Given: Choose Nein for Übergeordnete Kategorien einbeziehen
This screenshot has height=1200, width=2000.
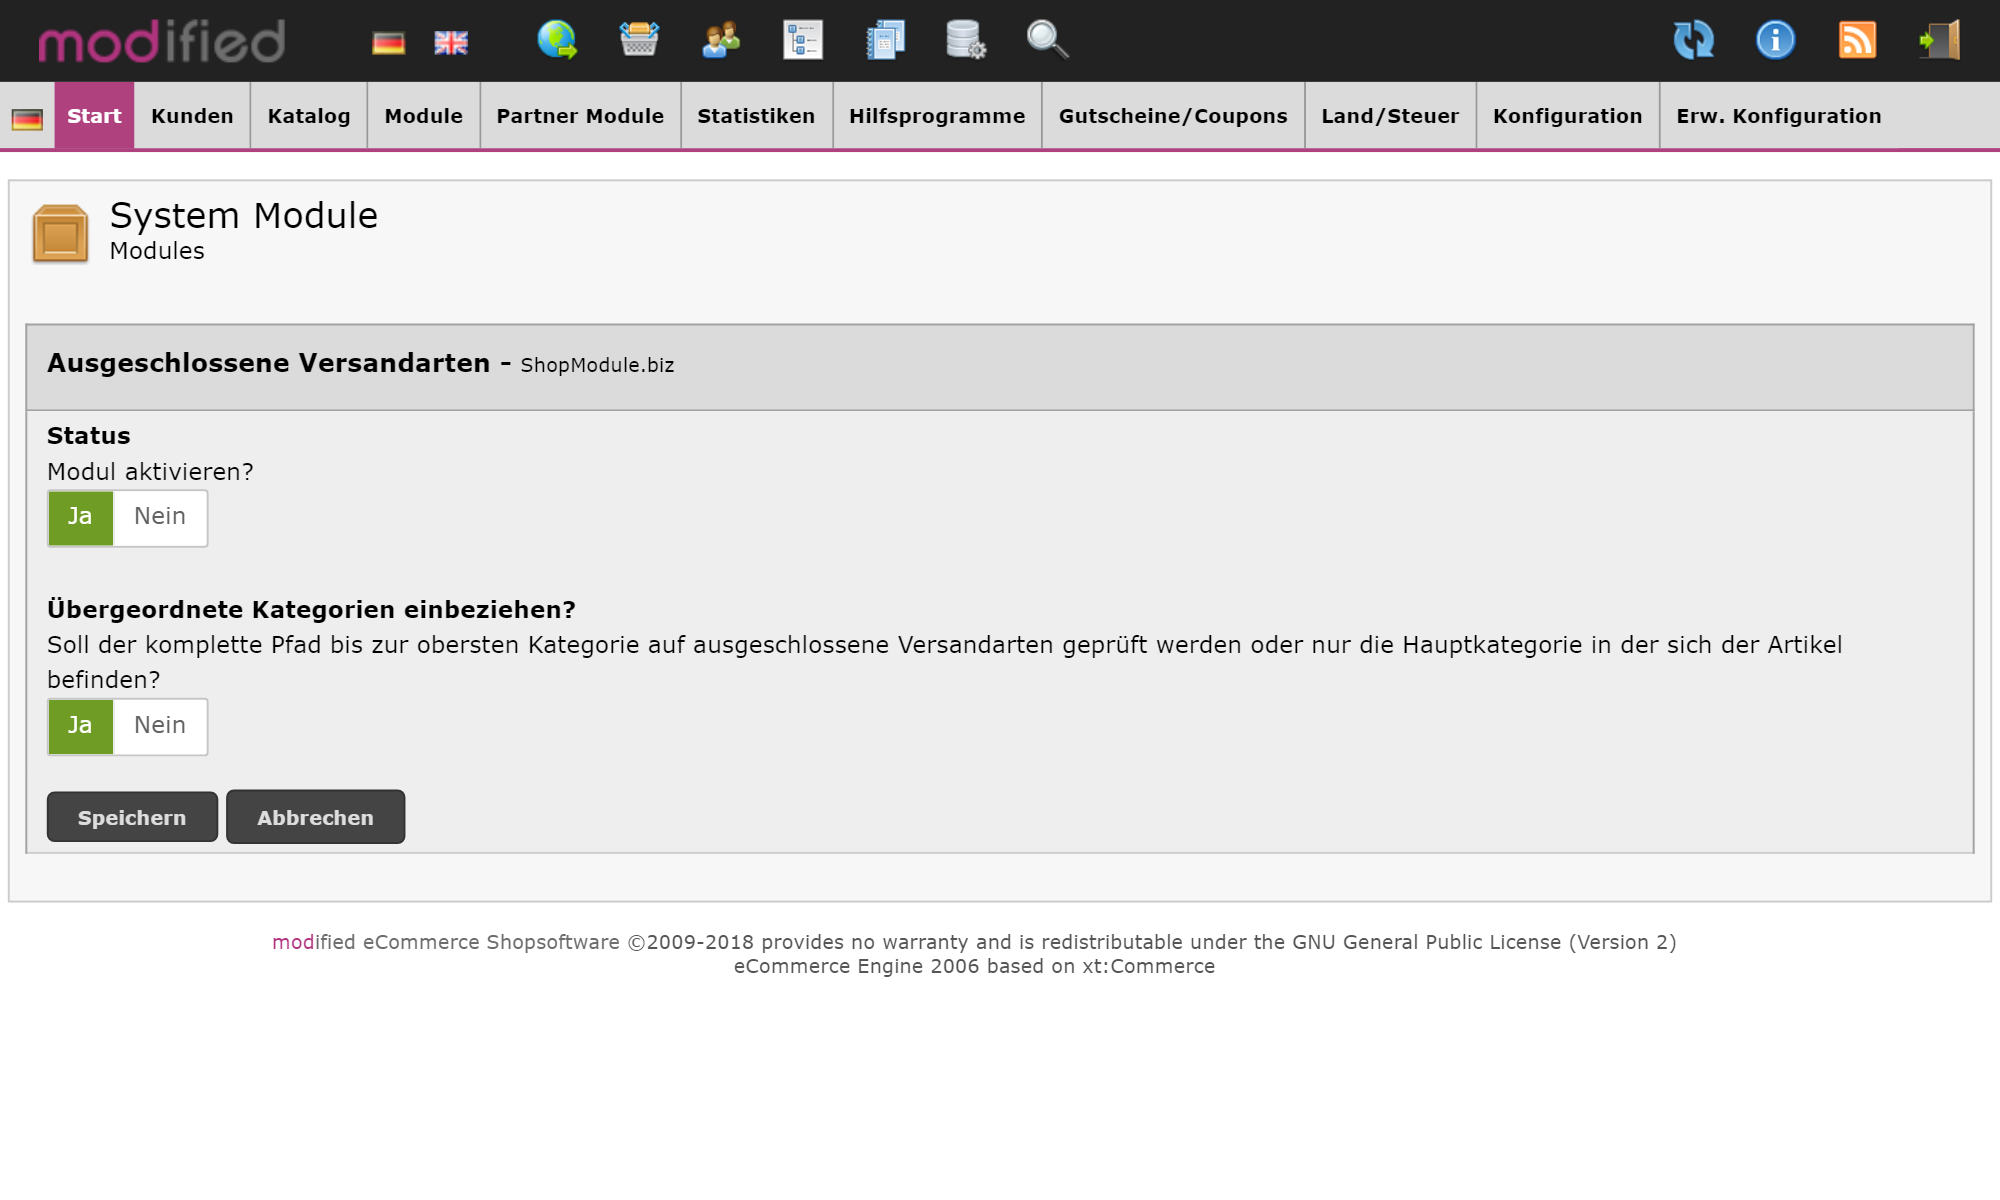Looking at the screenshot, I should click(x=160, y=726).
